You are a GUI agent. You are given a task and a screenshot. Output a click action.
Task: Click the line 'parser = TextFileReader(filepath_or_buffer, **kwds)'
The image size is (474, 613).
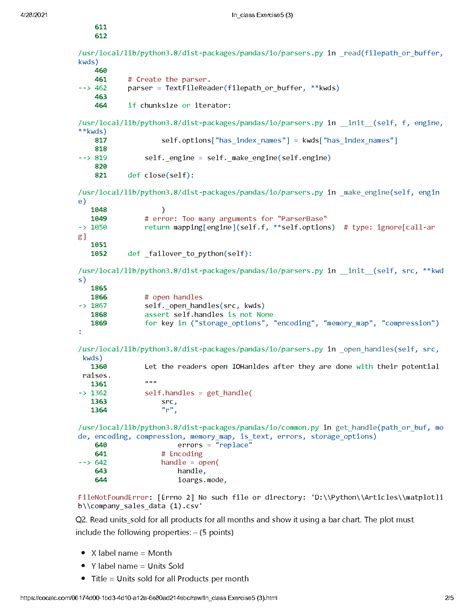point(233,88)
